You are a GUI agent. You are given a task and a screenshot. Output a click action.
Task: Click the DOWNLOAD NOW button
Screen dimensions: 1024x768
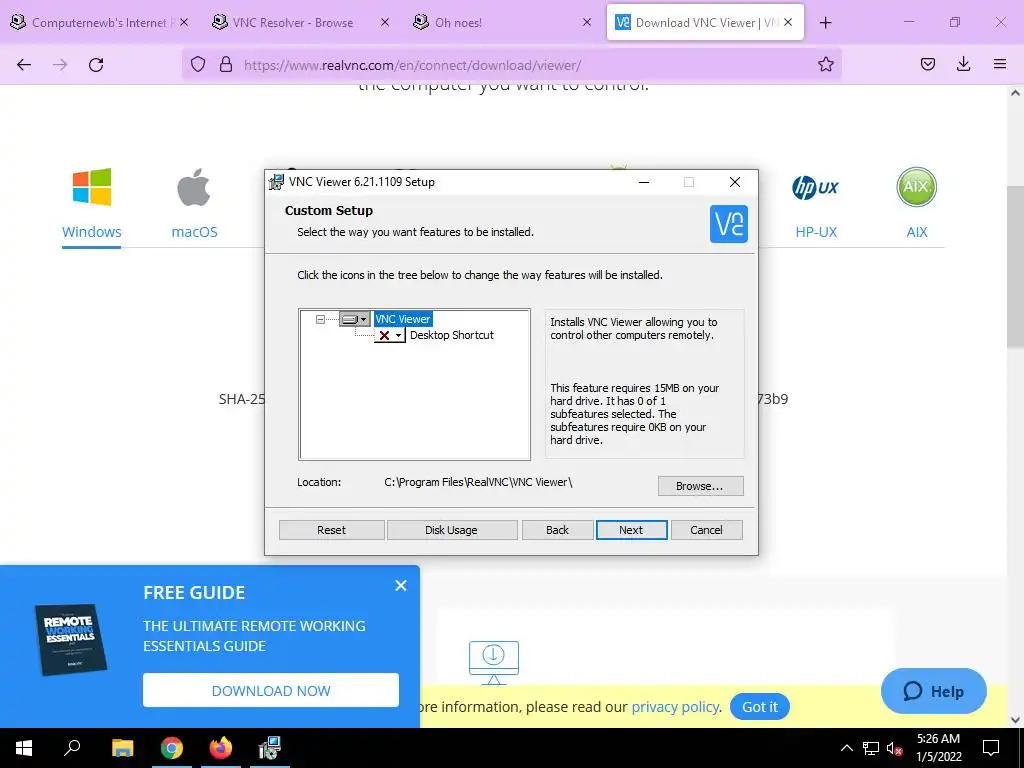(x=271, y=690)
